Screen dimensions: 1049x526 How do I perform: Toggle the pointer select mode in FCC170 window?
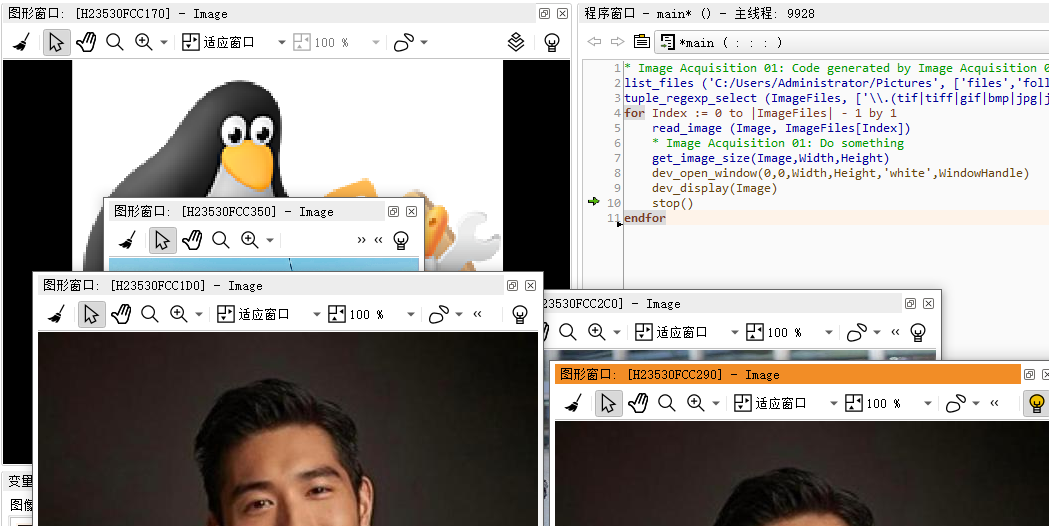tap(57, 43)
